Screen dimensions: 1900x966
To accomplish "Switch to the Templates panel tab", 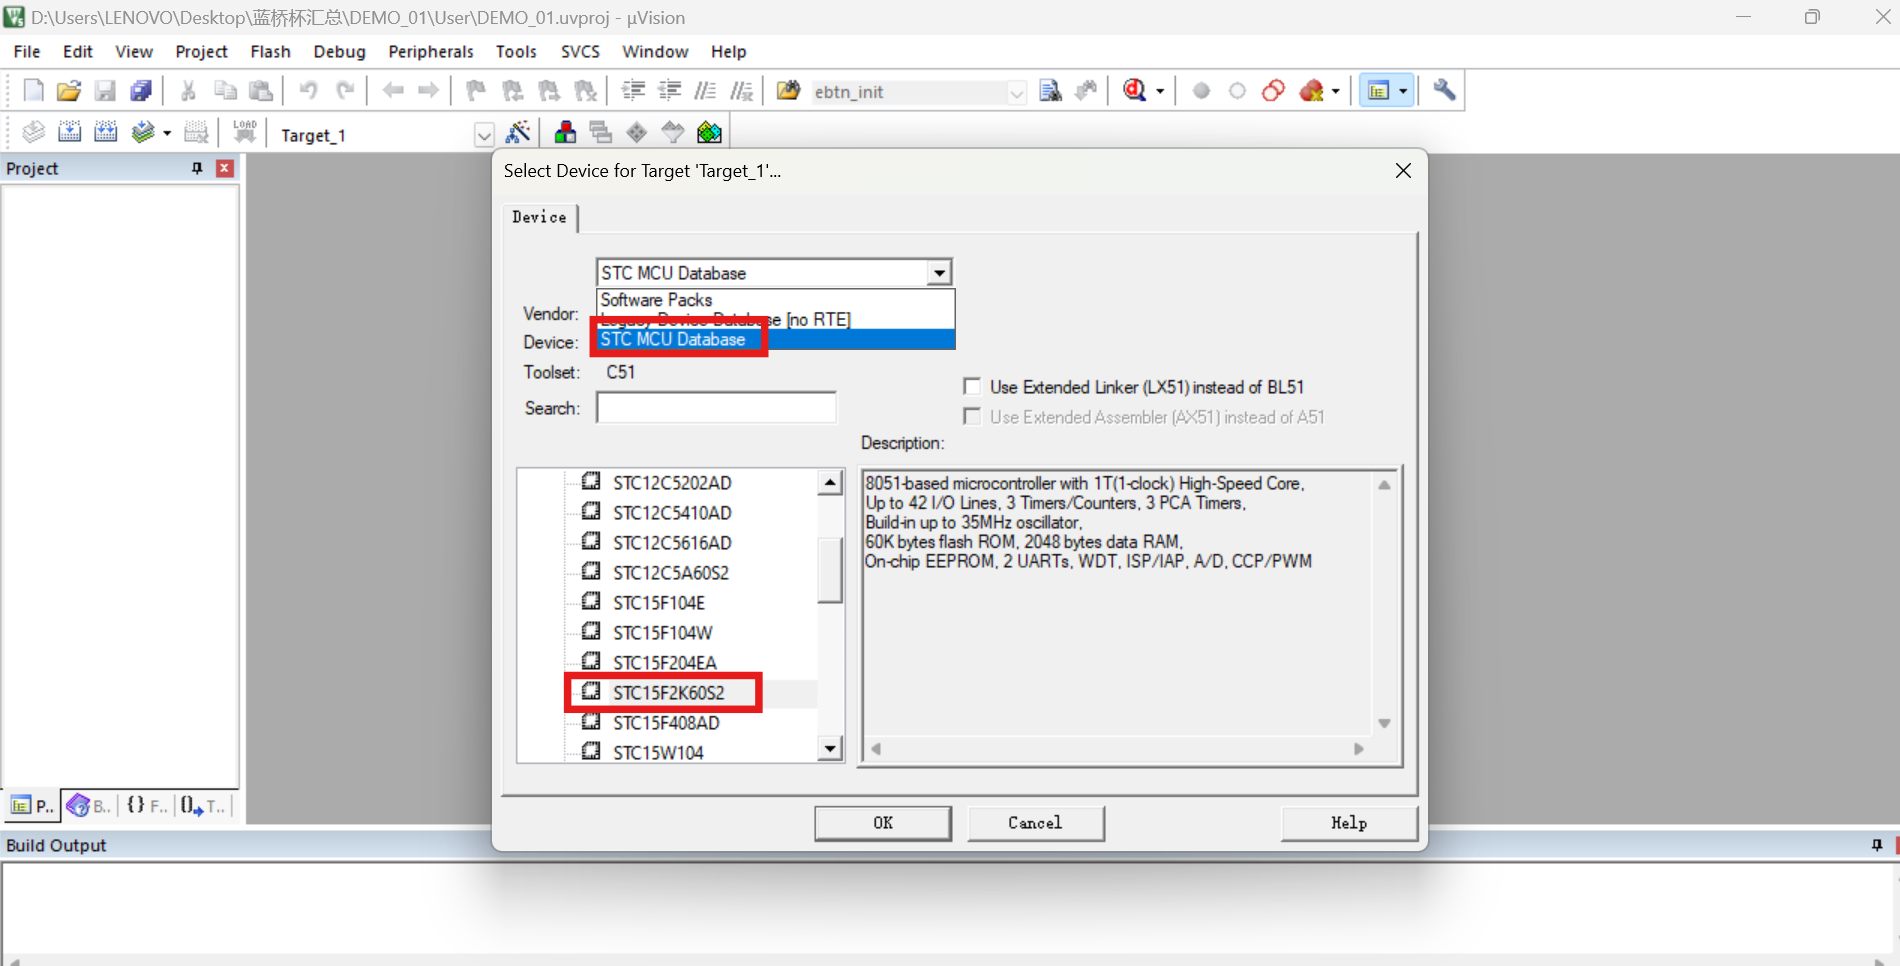I will click(204, 805).
